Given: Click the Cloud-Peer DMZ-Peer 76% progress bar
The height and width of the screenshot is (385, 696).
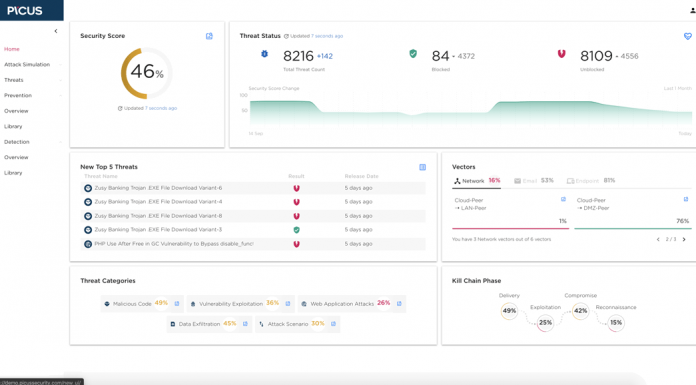Looking at the screenshot, I should pos(633,228).
